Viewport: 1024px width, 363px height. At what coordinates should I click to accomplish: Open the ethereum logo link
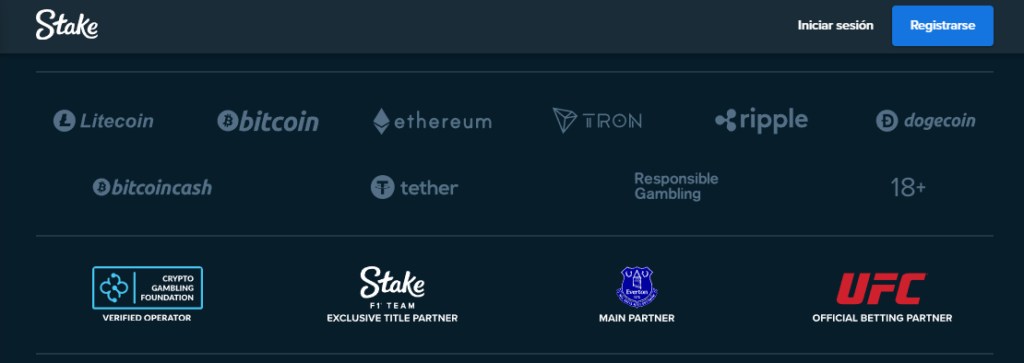click(x=432, y=121)
